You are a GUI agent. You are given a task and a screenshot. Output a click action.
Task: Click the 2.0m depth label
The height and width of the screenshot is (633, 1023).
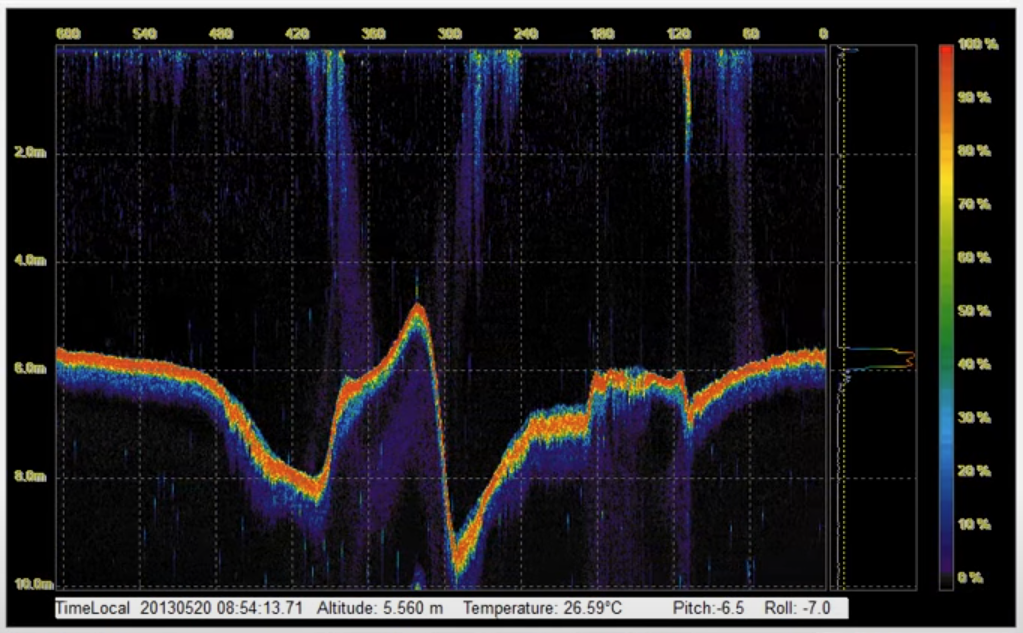point(30,153)
